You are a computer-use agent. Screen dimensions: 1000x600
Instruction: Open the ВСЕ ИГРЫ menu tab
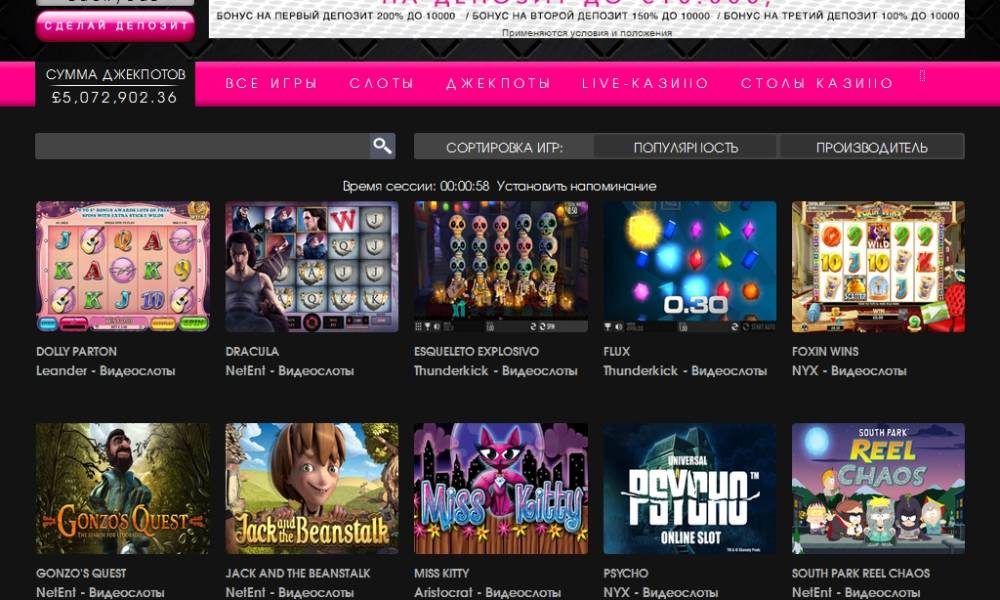[x=271, y=83]
